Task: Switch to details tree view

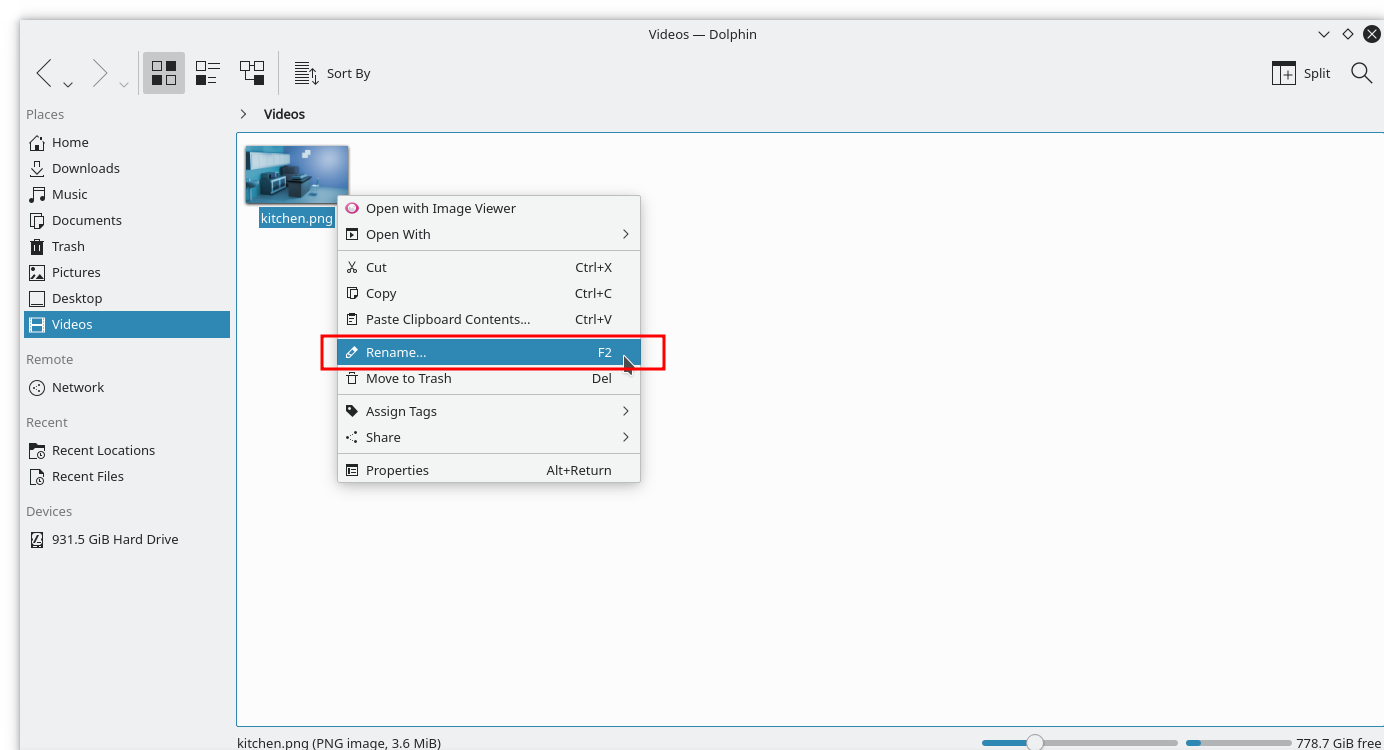Action: (252, 72)
